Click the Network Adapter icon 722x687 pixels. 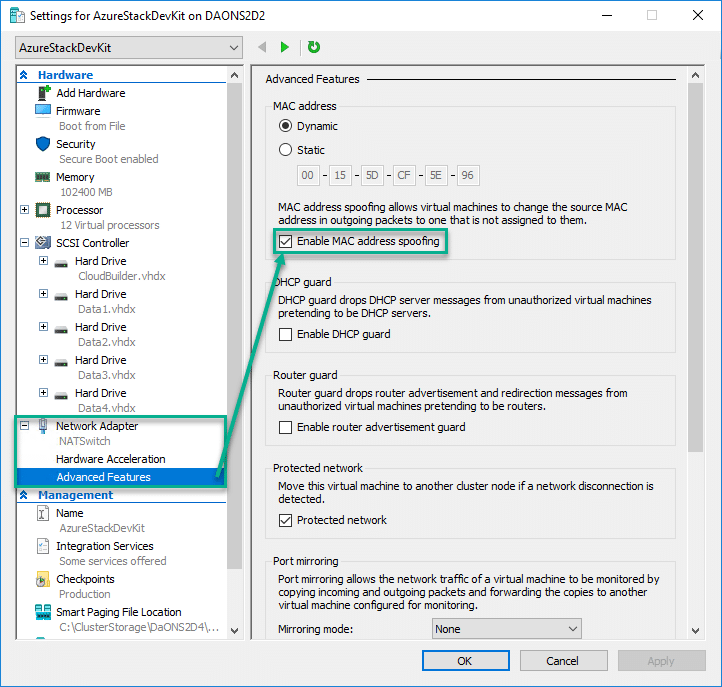pyautogui.click(x=43, y=425)
